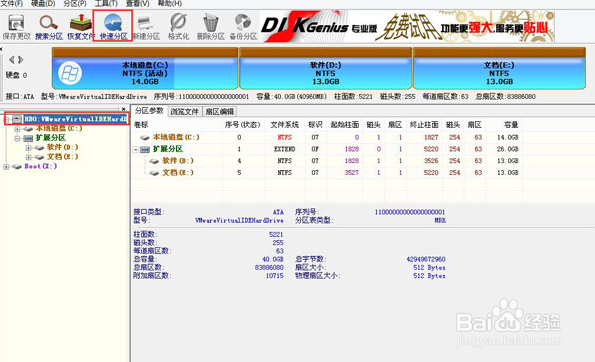Select documents (E:) row in the table
The height and width of the screenshot is (362, 595).
(x=178, y=172)
